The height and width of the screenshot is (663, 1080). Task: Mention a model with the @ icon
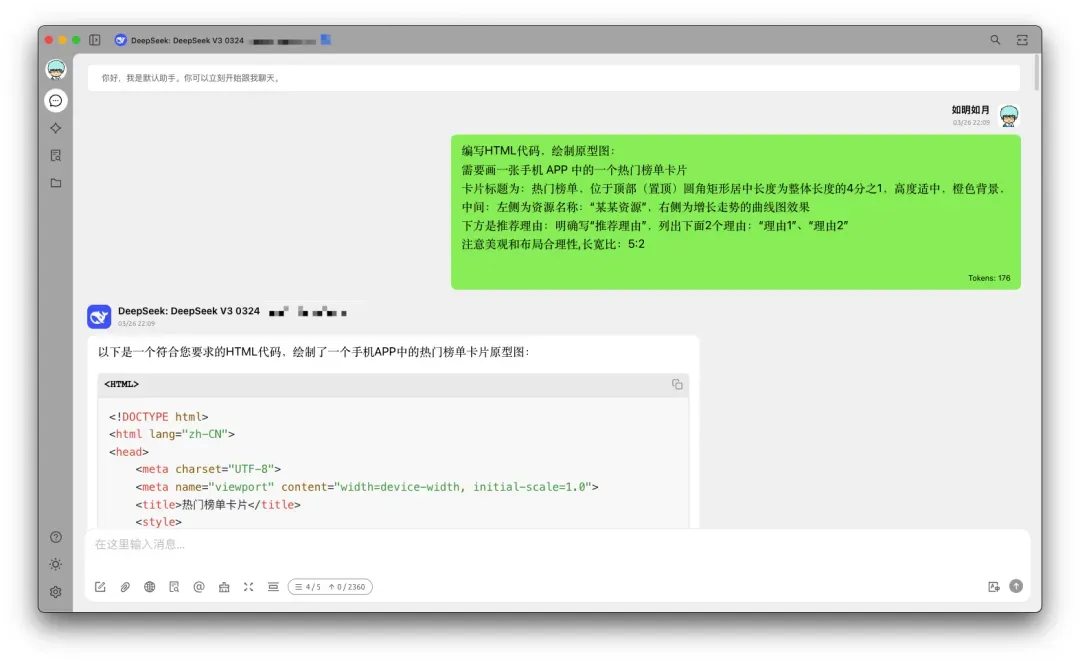pyautogui.click(x=199, y=587)
